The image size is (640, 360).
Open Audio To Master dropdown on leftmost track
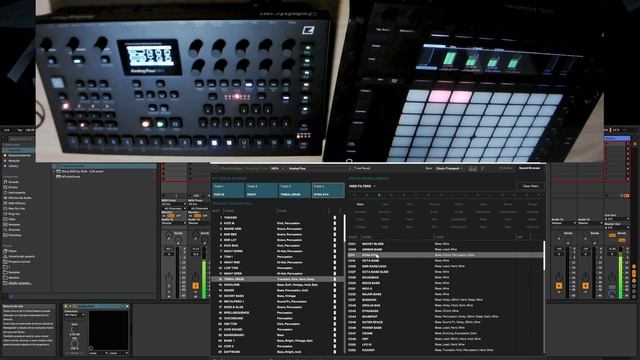[173, 223]
